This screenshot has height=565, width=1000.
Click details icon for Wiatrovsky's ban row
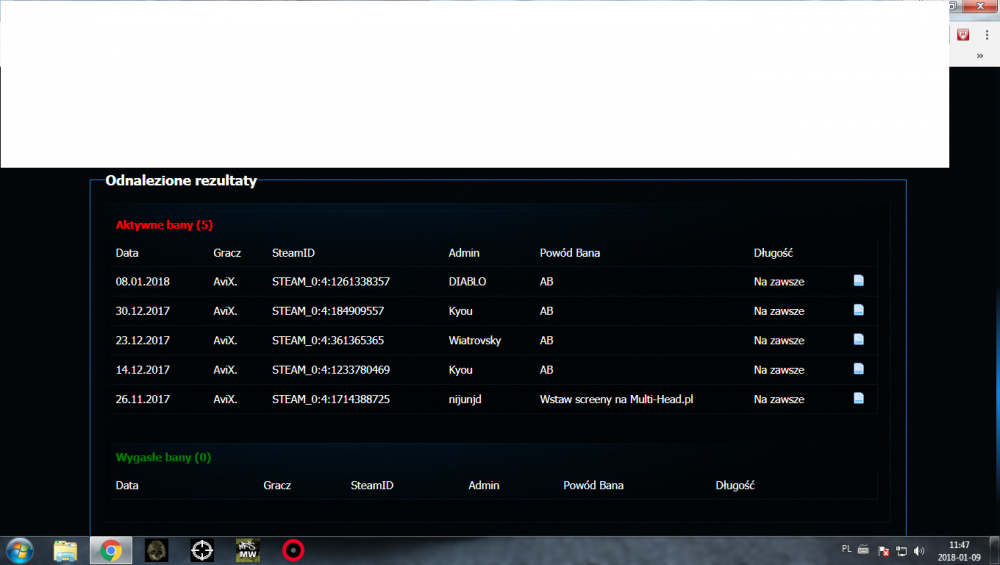[x=858, y=340]
